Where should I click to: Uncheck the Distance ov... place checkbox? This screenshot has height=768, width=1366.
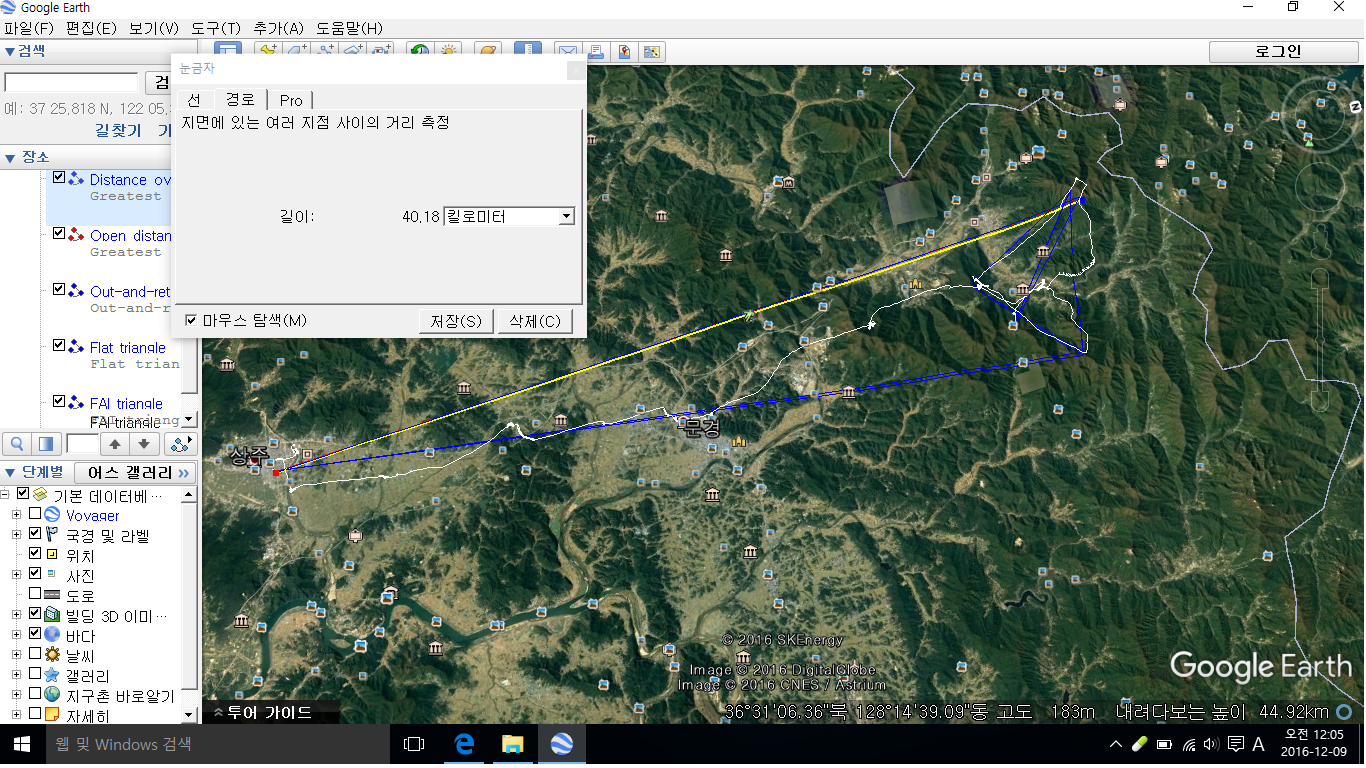click(x=59, y=178)
